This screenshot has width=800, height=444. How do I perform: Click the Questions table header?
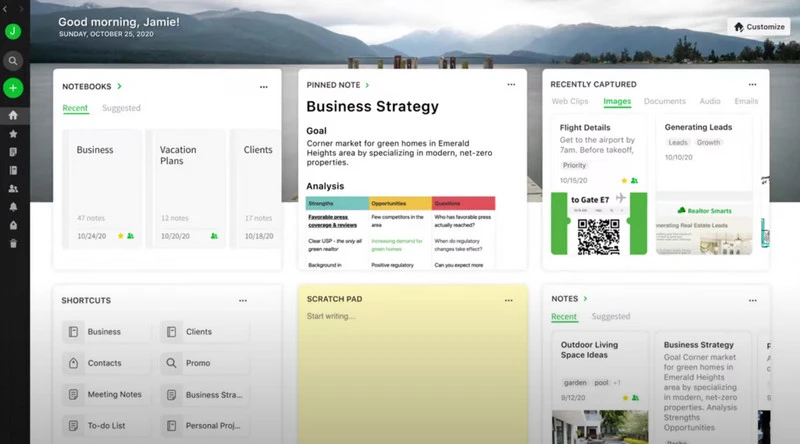pyautogui.click(x=463, y=203)
